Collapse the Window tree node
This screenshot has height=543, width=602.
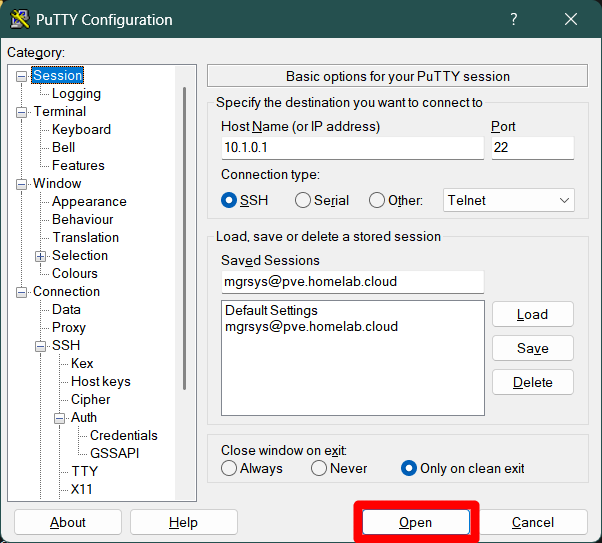pyautogui.click(x=22, y=184)
